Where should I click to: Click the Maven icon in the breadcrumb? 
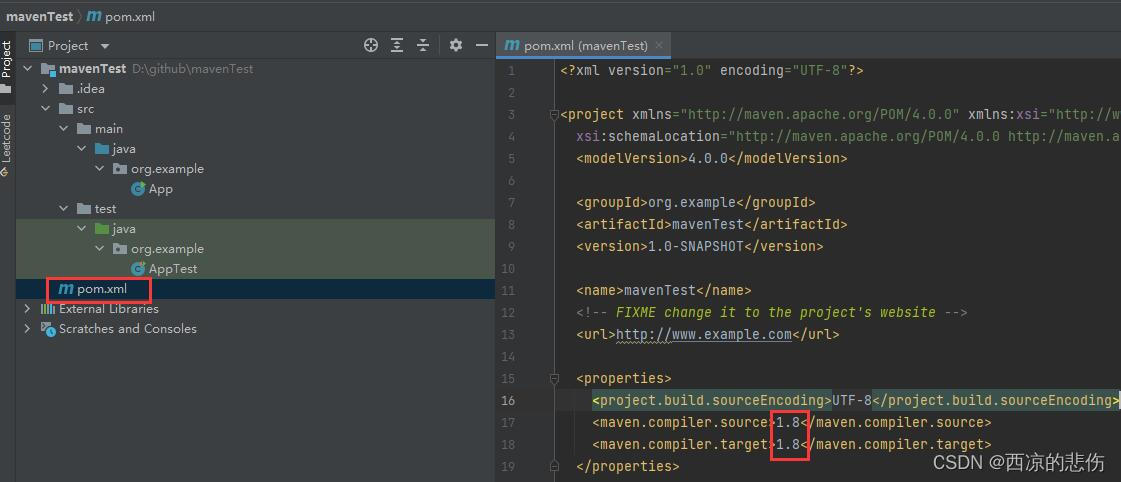94,16
